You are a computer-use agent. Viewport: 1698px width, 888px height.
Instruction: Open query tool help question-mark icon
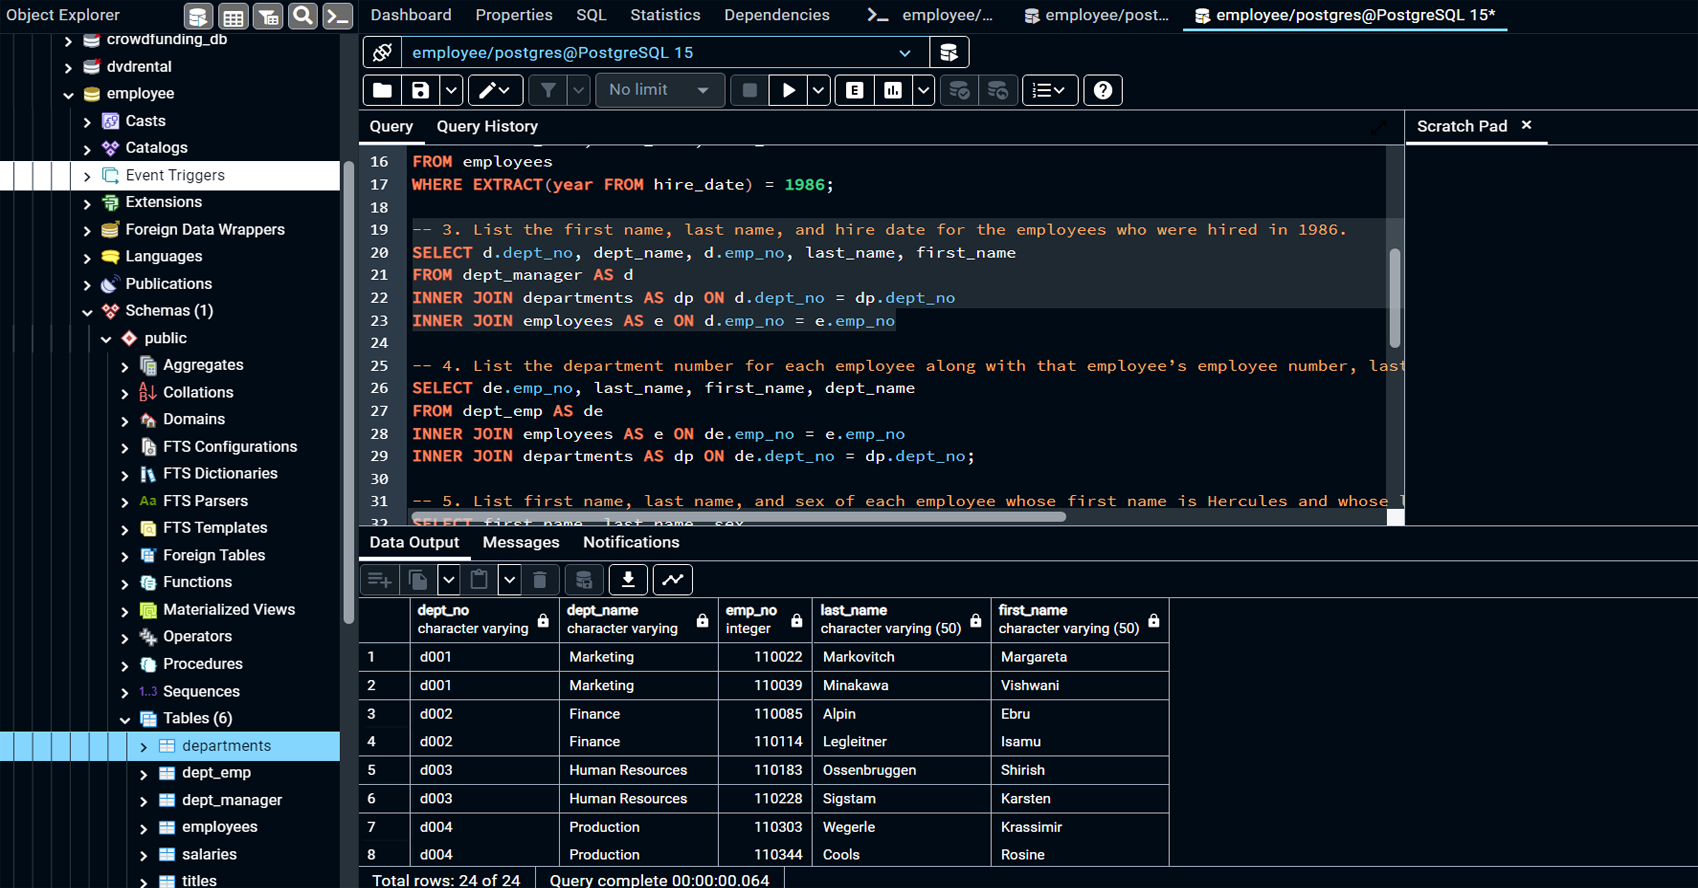[1102, 90]
